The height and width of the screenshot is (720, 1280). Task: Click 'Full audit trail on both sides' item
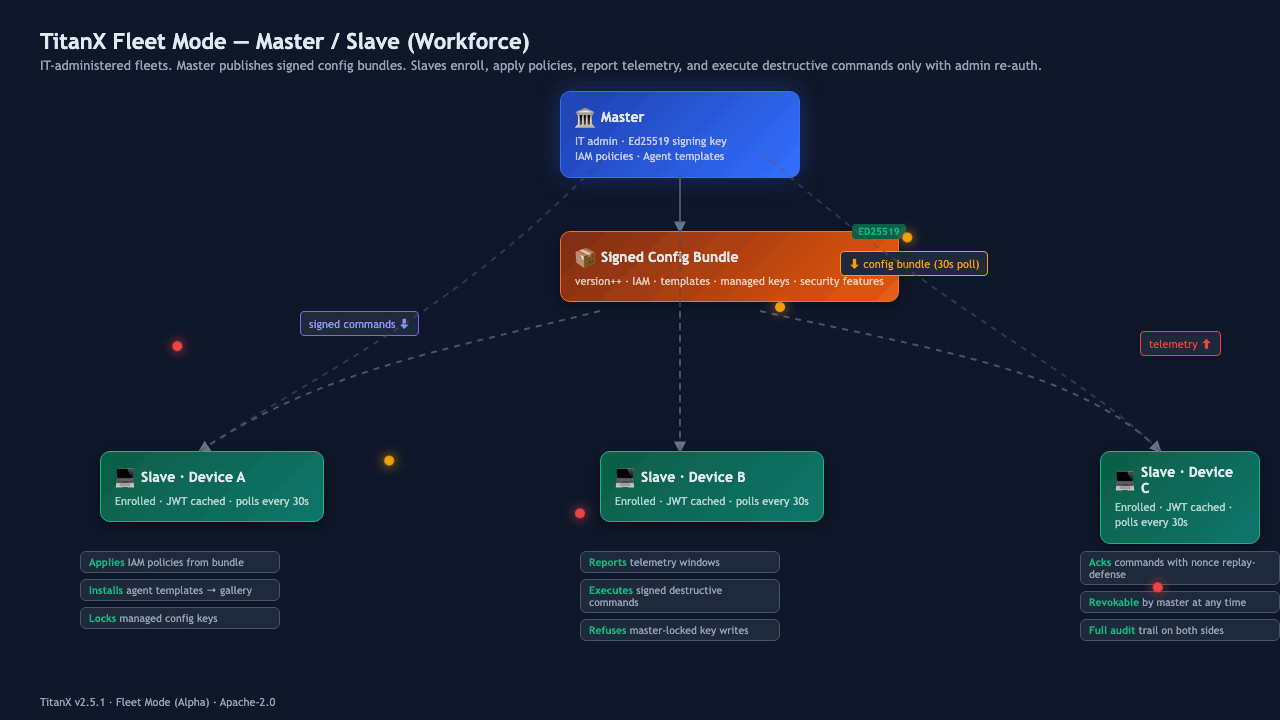(1180, 630)
